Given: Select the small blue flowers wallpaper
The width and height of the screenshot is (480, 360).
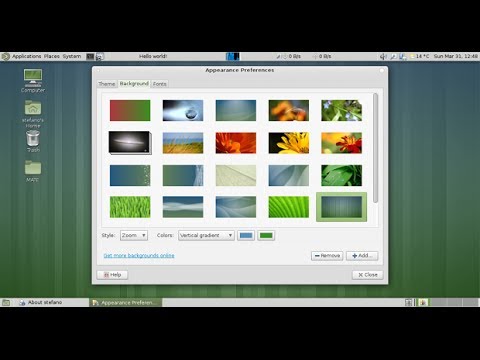Looking at the screenshot, I should pyautogui.click(x=341, y=110).
